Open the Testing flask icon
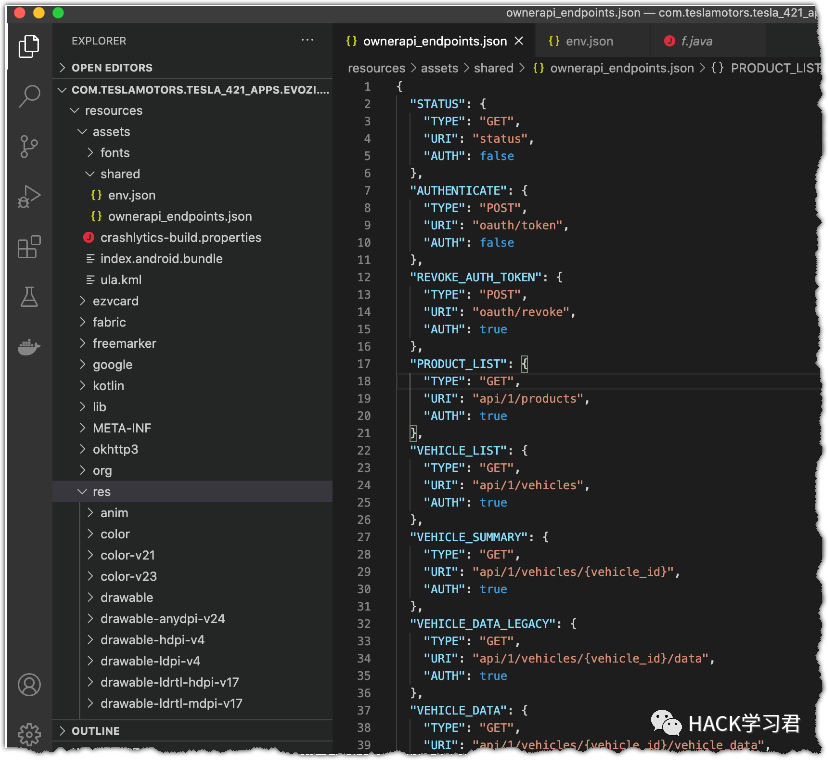 pos(29,297)
